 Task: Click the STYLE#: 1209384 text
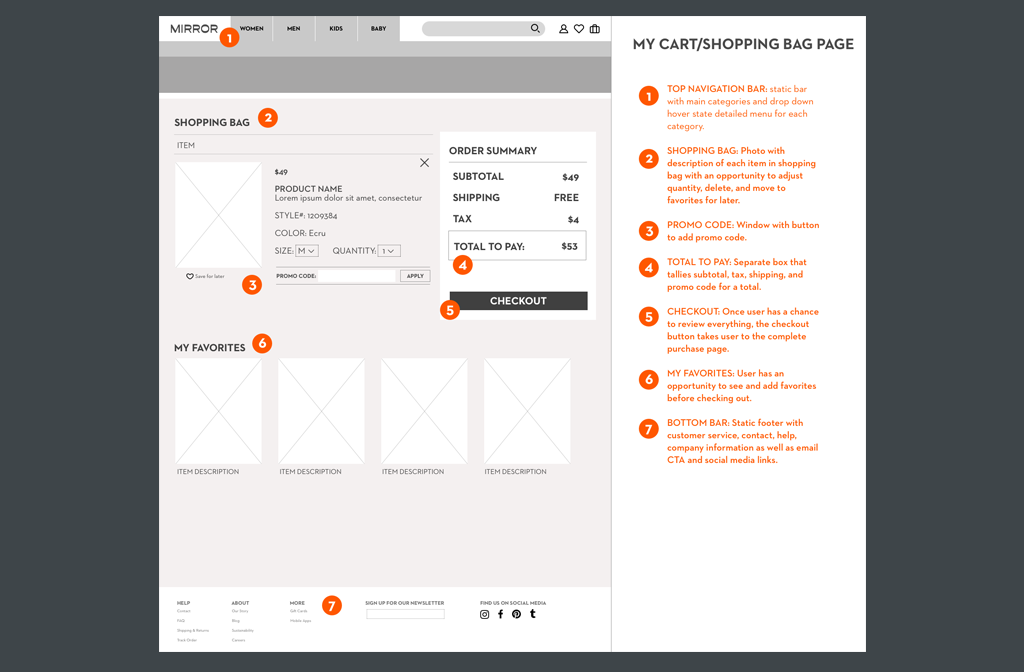tap(306, 216)
